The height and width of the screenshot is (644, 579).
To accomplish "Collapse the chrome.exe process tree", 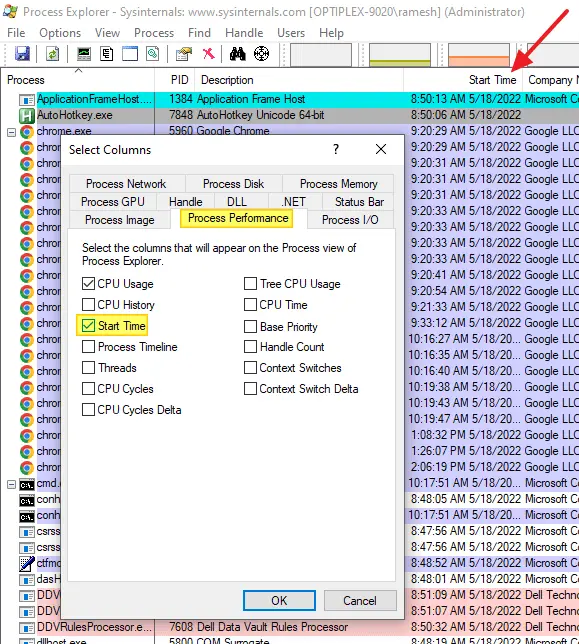I will pyautogui.click(x=11, y=132).
